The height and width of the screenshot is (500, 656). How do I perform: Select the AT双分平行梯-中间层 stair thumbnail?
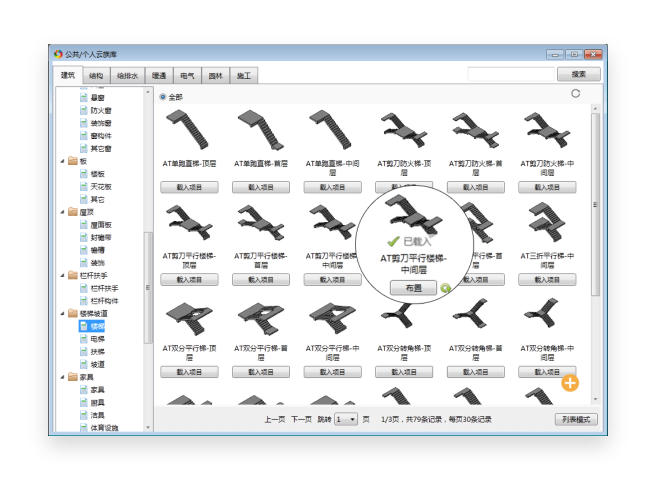point(332,318)
